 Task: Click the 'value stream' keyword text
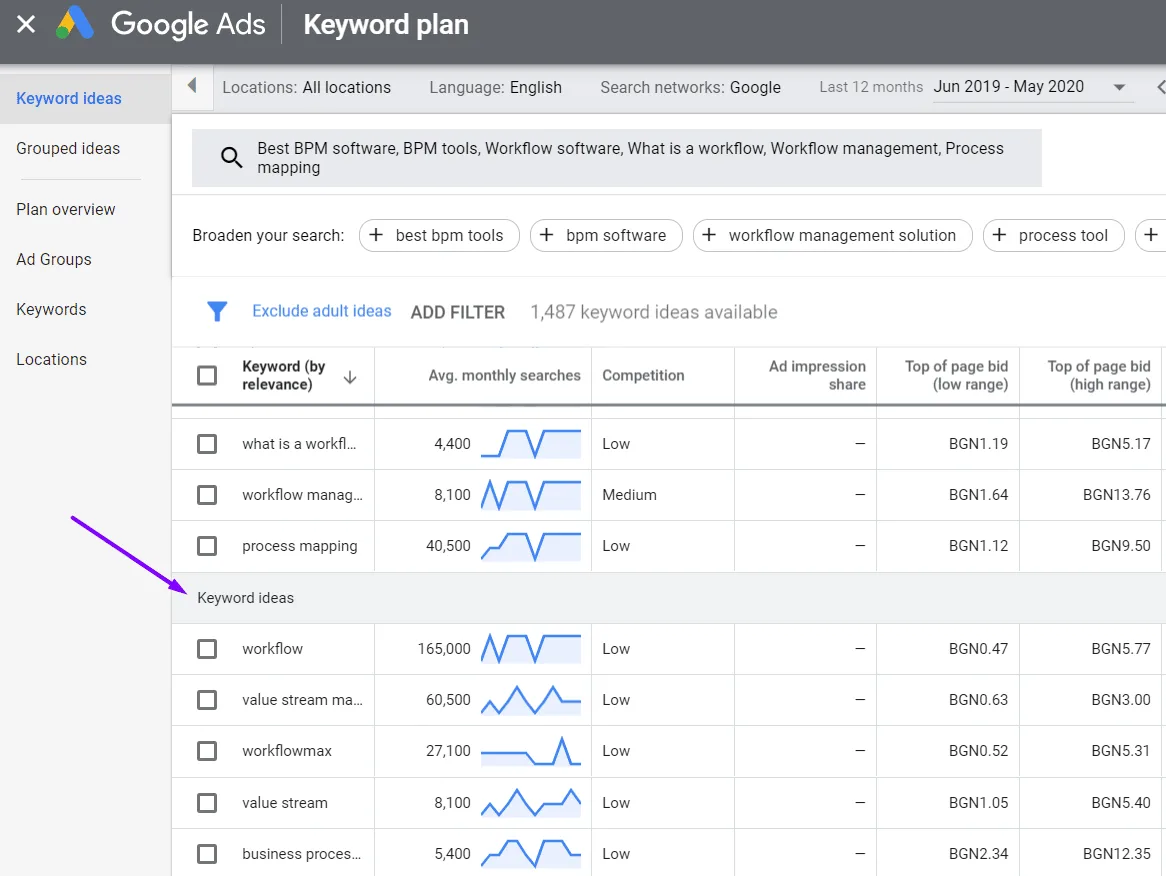coord(285,803)
